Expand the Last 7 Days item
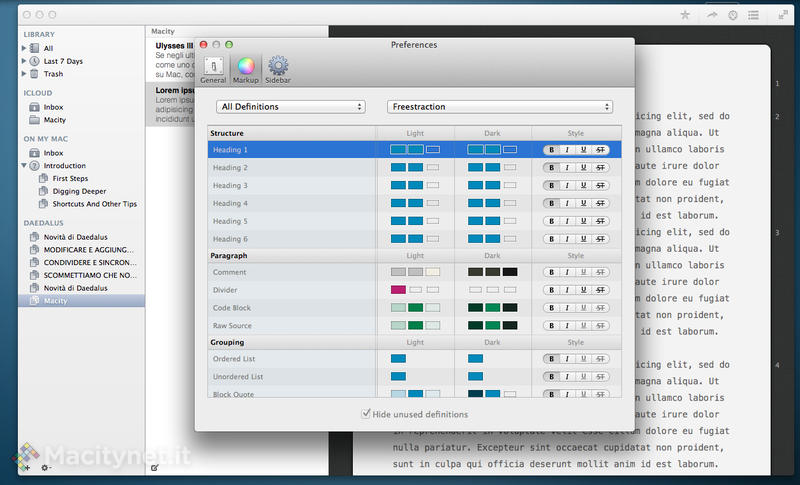Screen dimensions: 800x485 pos(23,61)
